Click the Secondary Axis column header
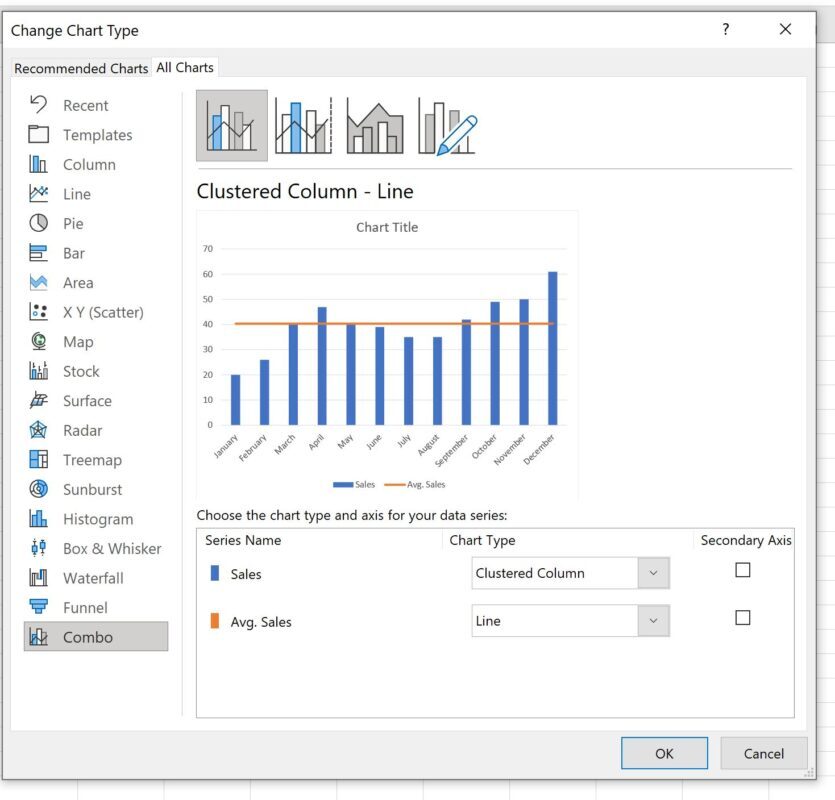 [746, 540]
